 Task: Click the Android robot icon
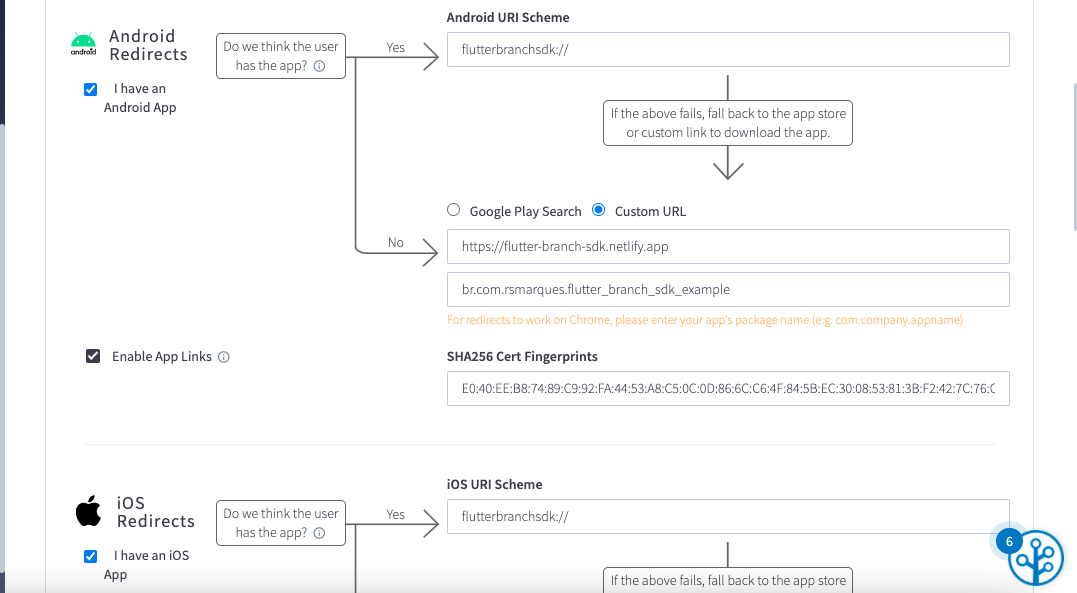click(83, 43)
